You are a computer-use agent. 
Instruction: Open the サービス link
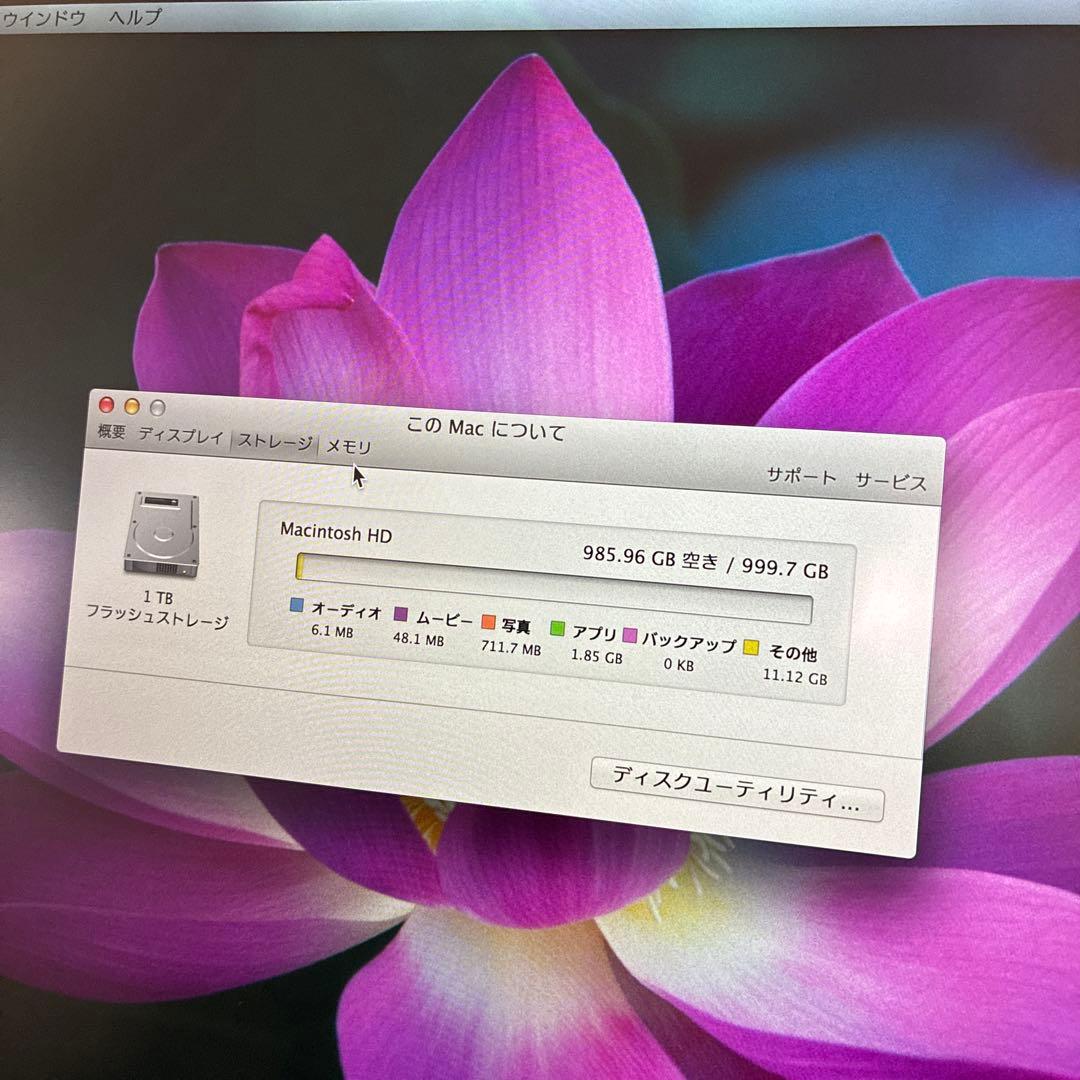pos(890,481)
